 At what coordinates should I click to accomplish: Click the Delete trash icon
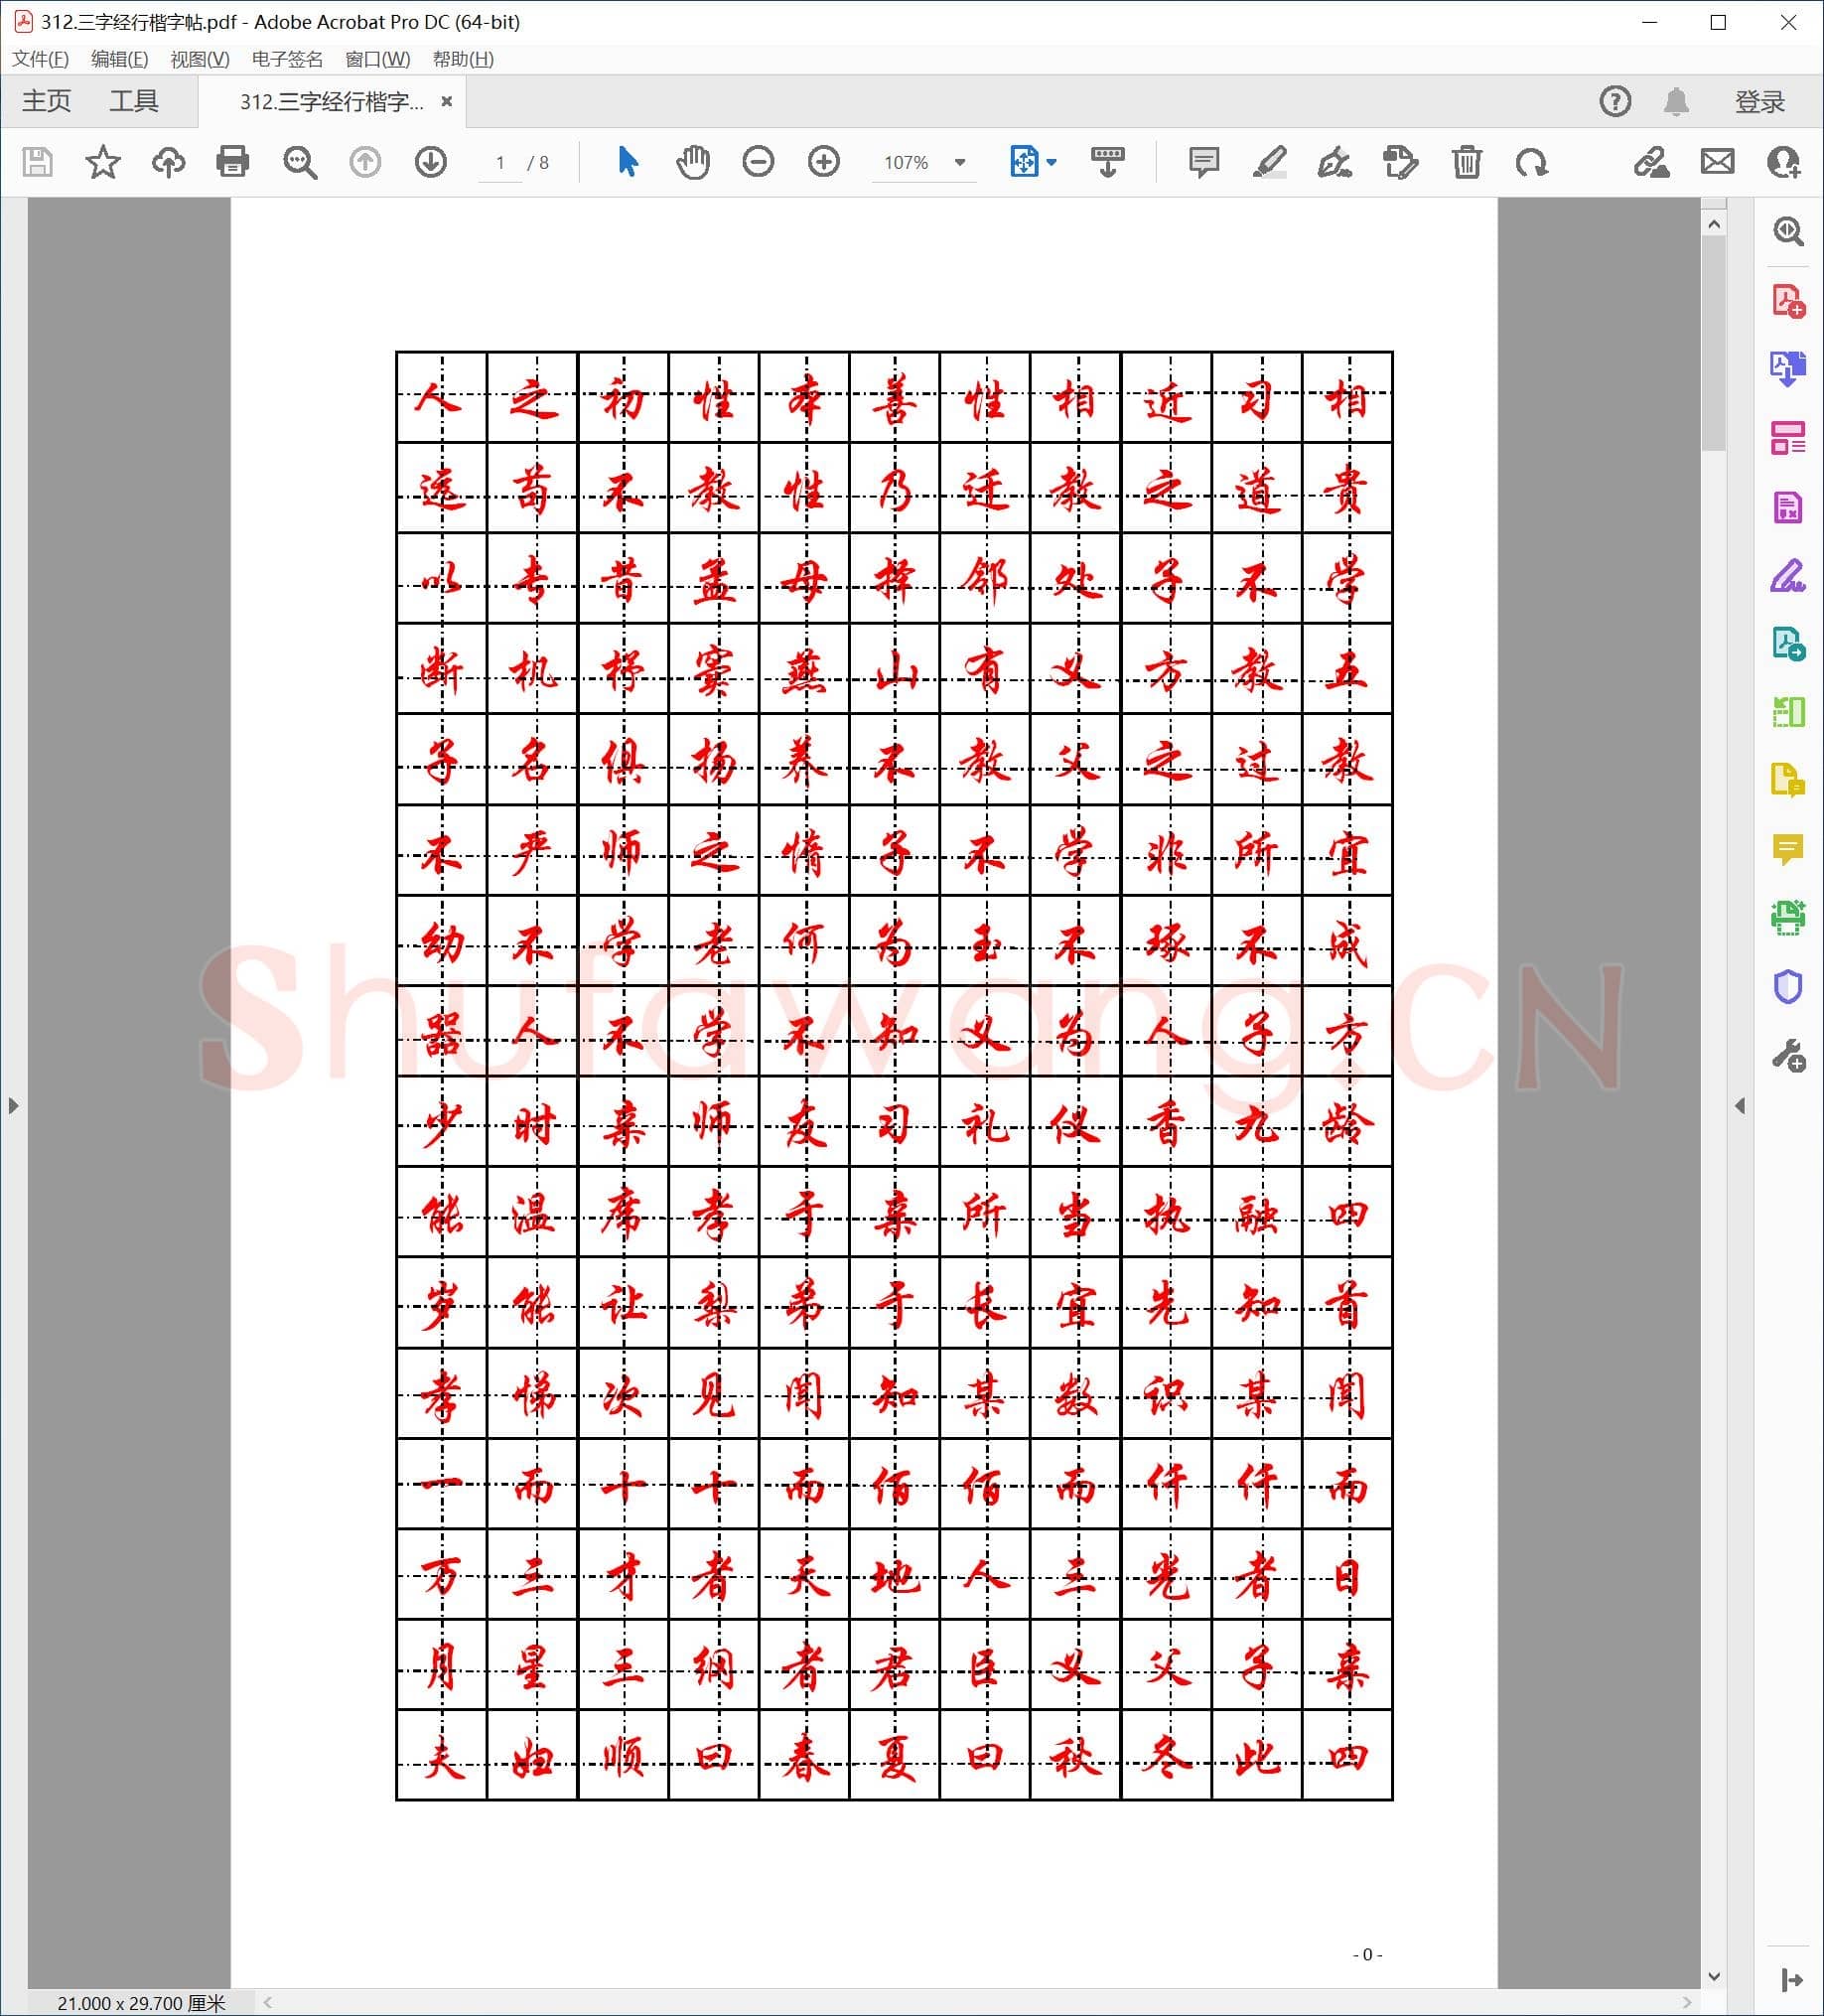pos(1466,162)
